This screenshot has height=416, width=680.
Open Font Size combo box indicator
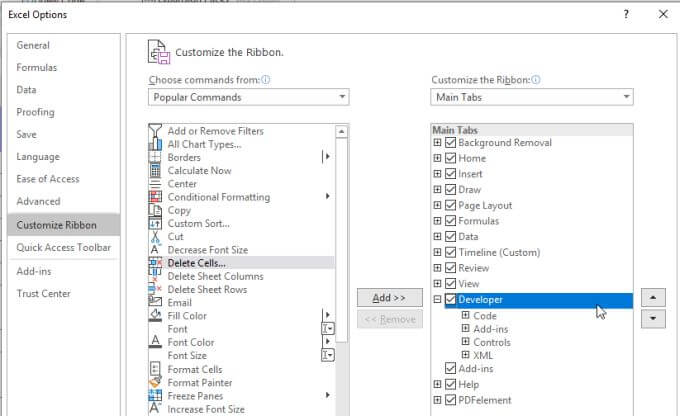328,355
